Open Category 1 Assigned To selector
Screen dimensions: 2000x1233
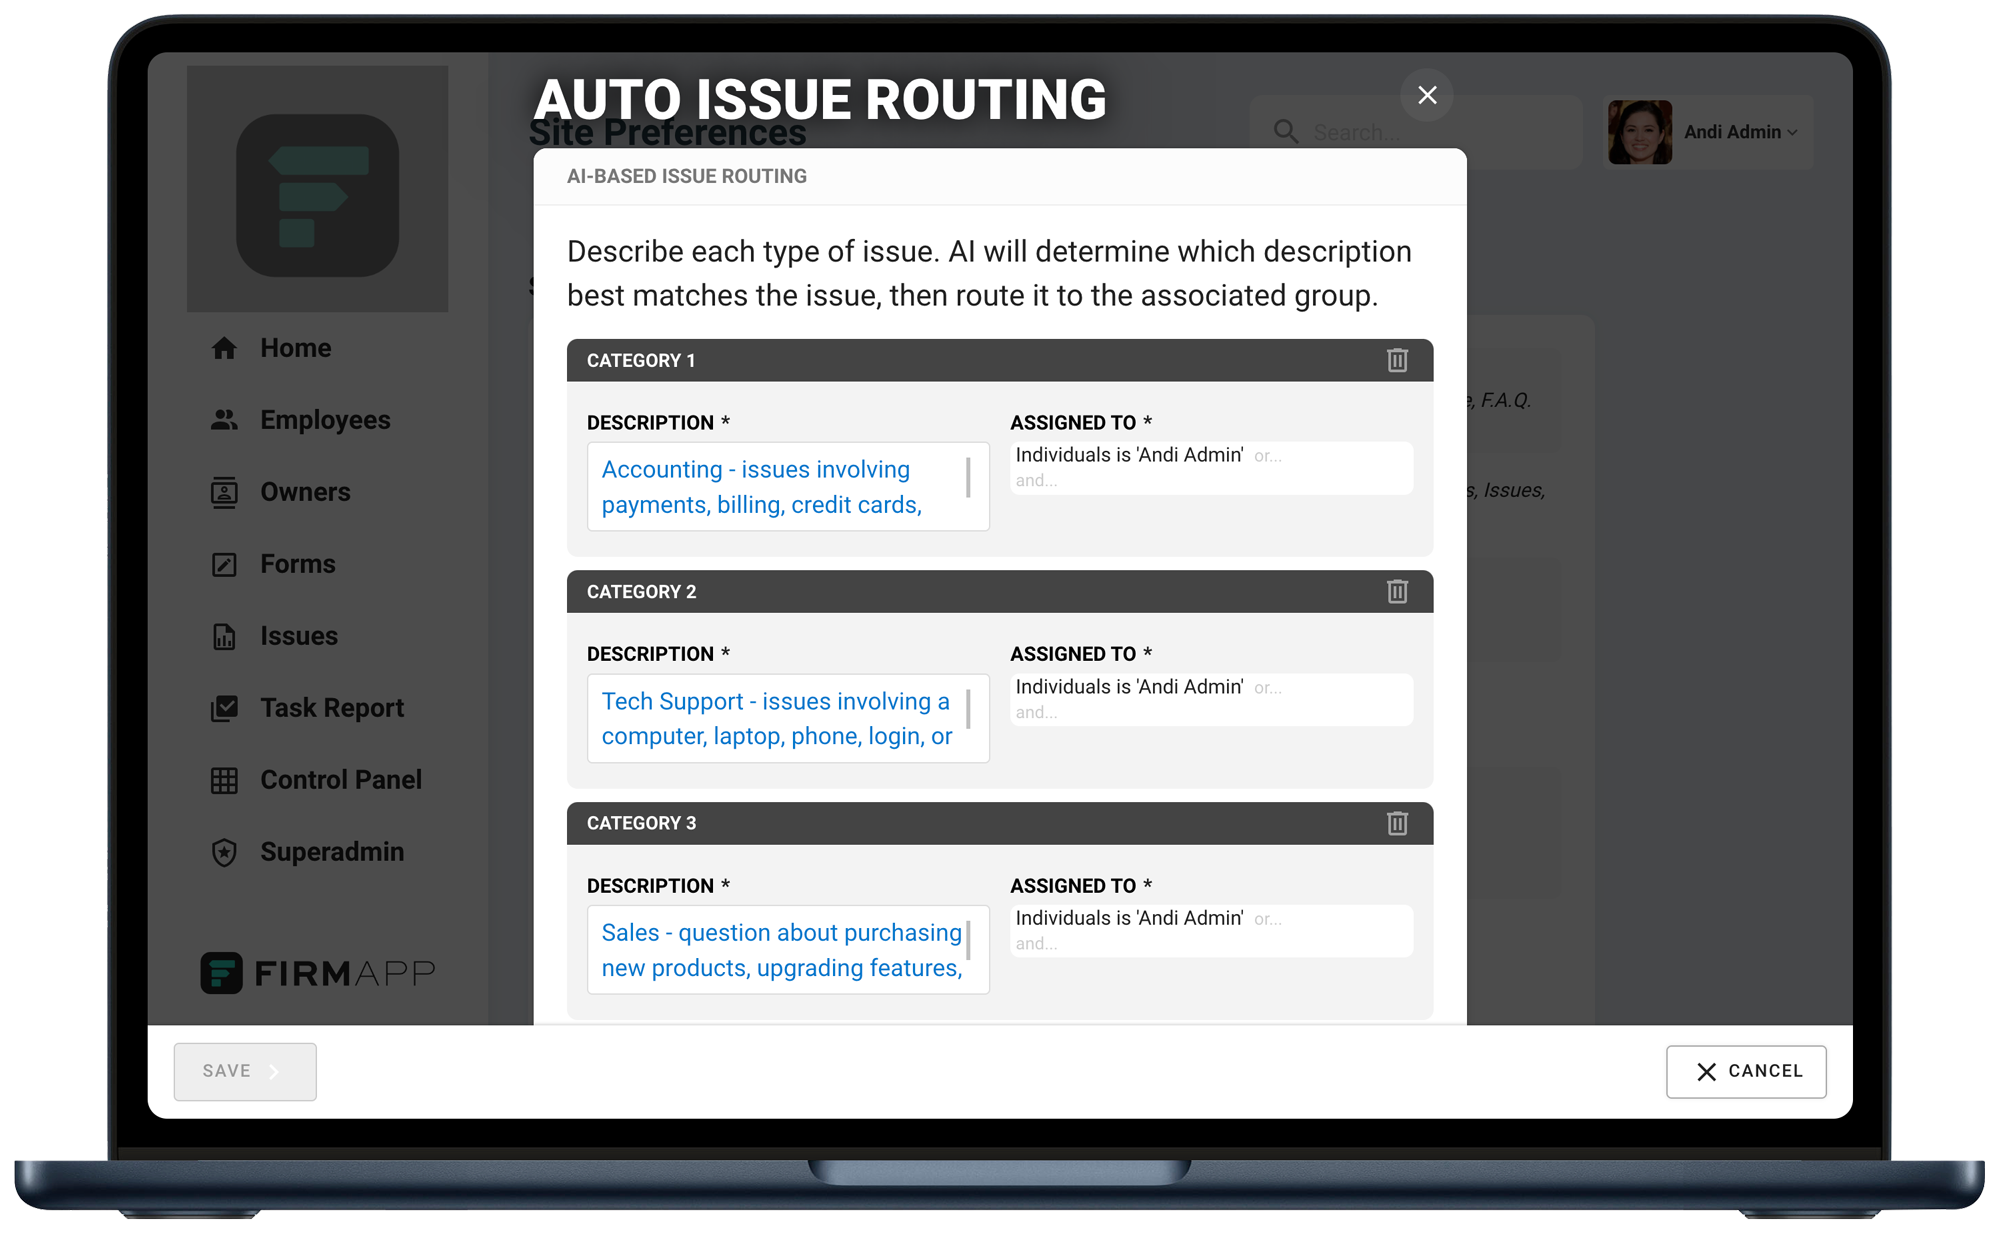1211,467
